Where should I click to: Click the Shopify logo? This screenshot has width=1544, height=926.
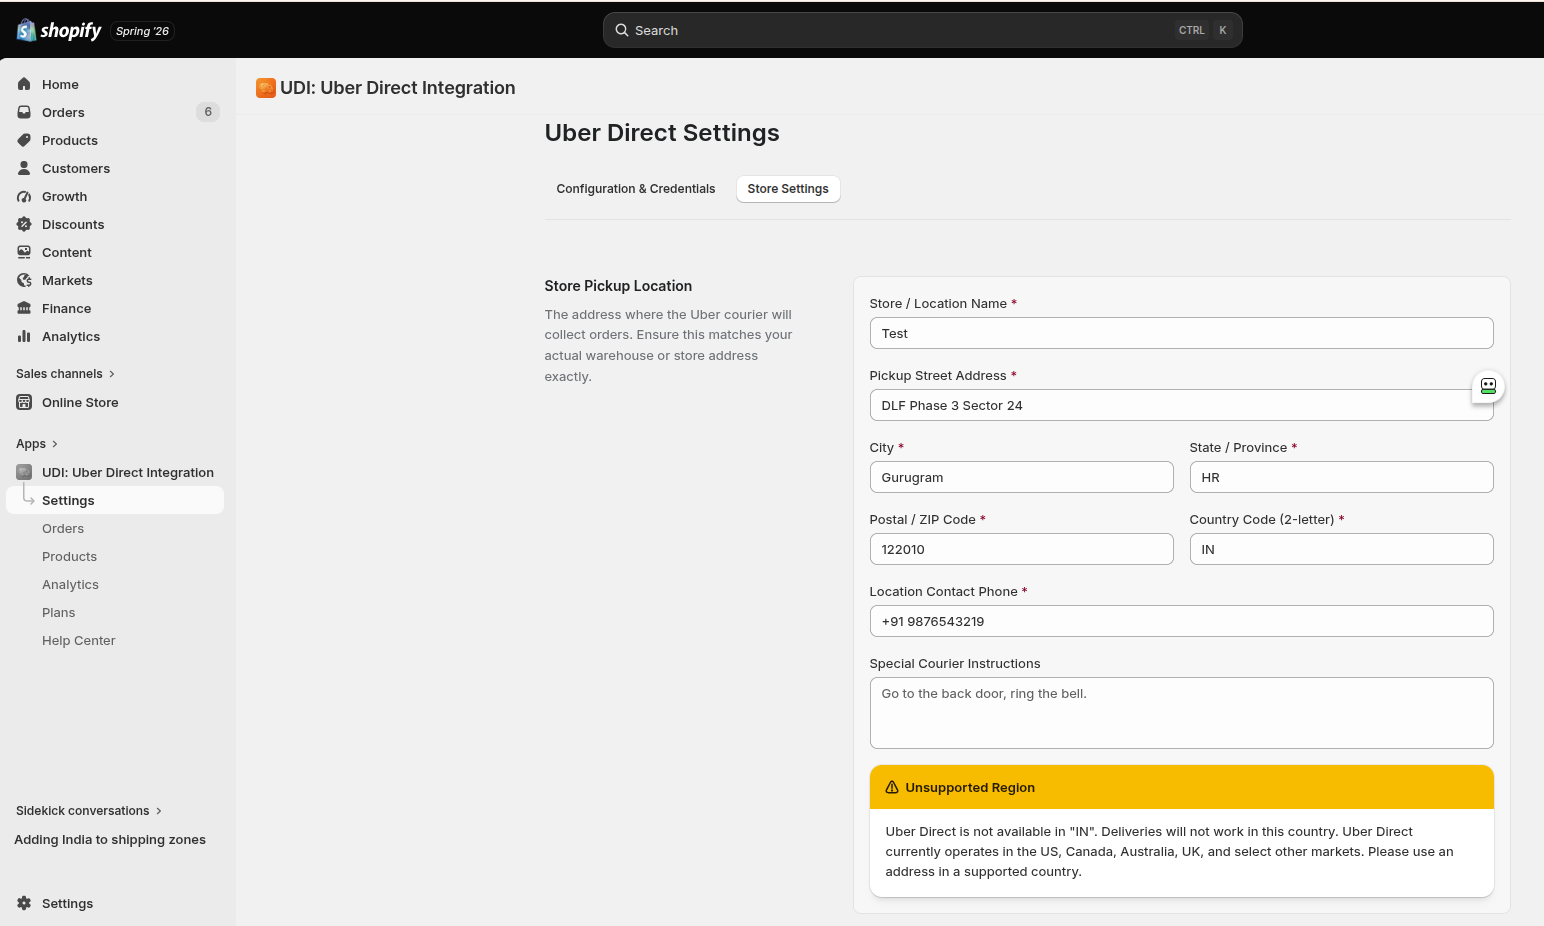[59, 31]
